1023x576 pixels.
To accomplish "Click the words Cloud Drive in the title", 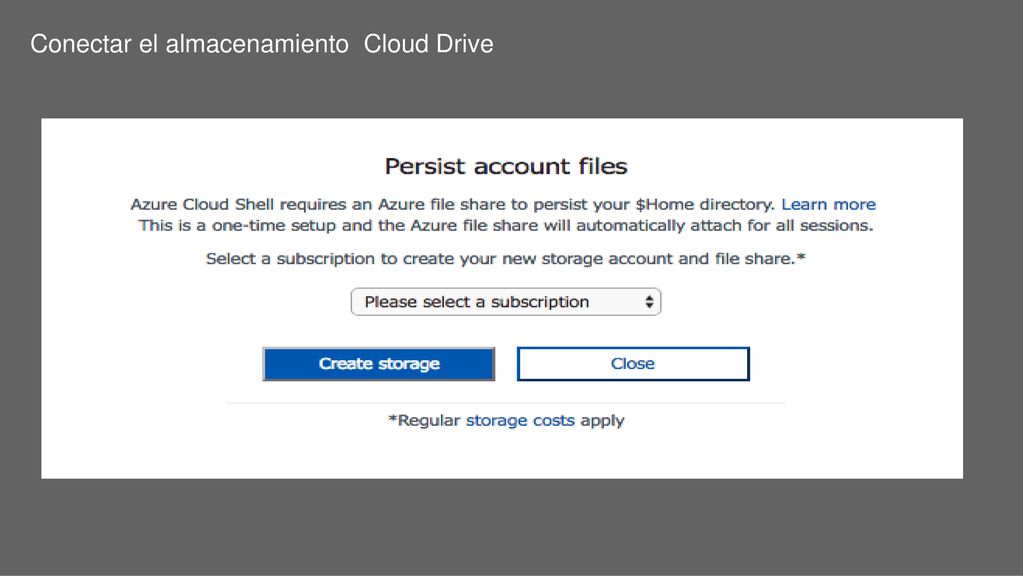I will pyautogui.click(x=429, y=44).
